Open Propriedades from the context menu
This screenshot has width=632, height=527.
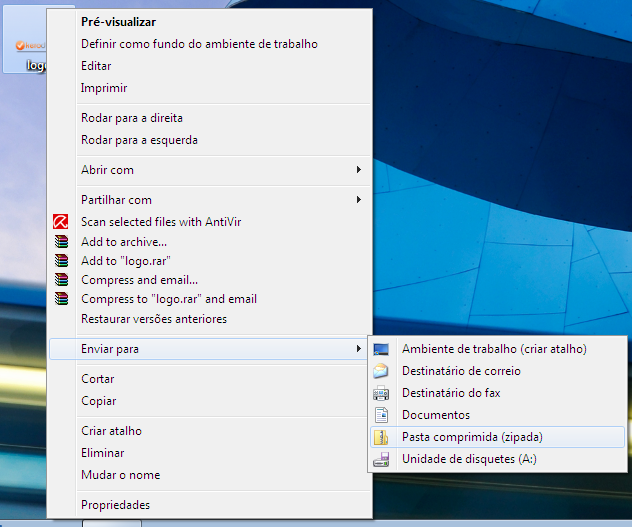(x=210, y=505)
